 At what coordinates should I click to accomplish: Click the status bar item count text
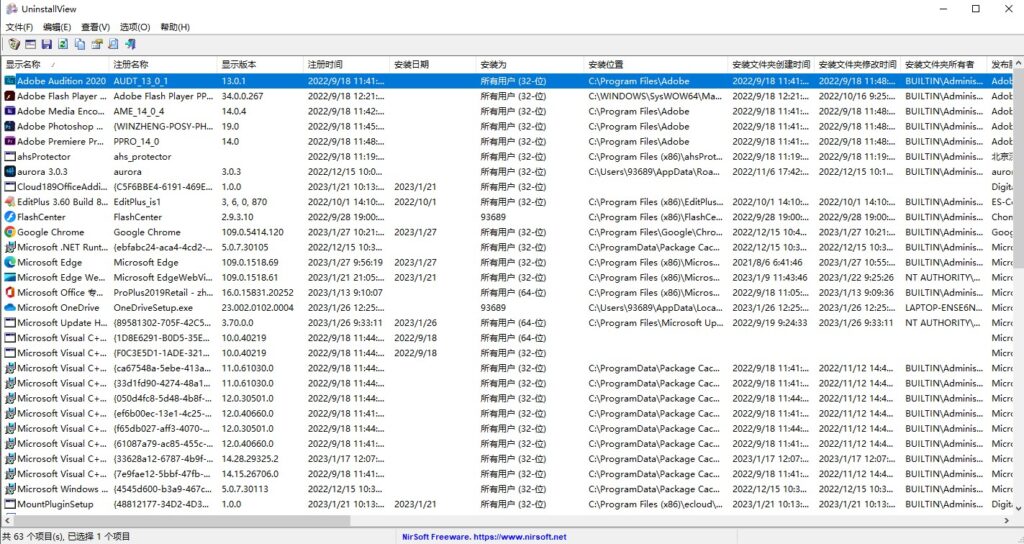coord(66,537)
